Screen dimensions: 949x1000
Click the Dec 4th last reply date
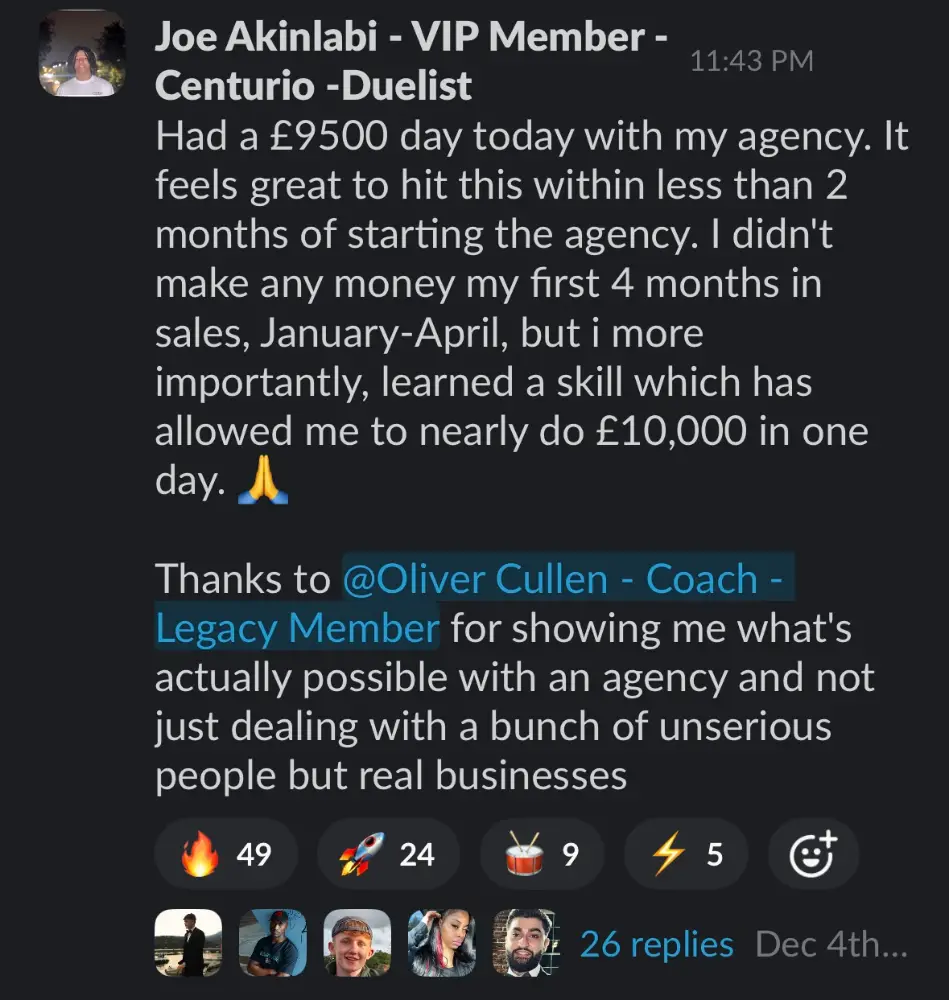[832, 944]
